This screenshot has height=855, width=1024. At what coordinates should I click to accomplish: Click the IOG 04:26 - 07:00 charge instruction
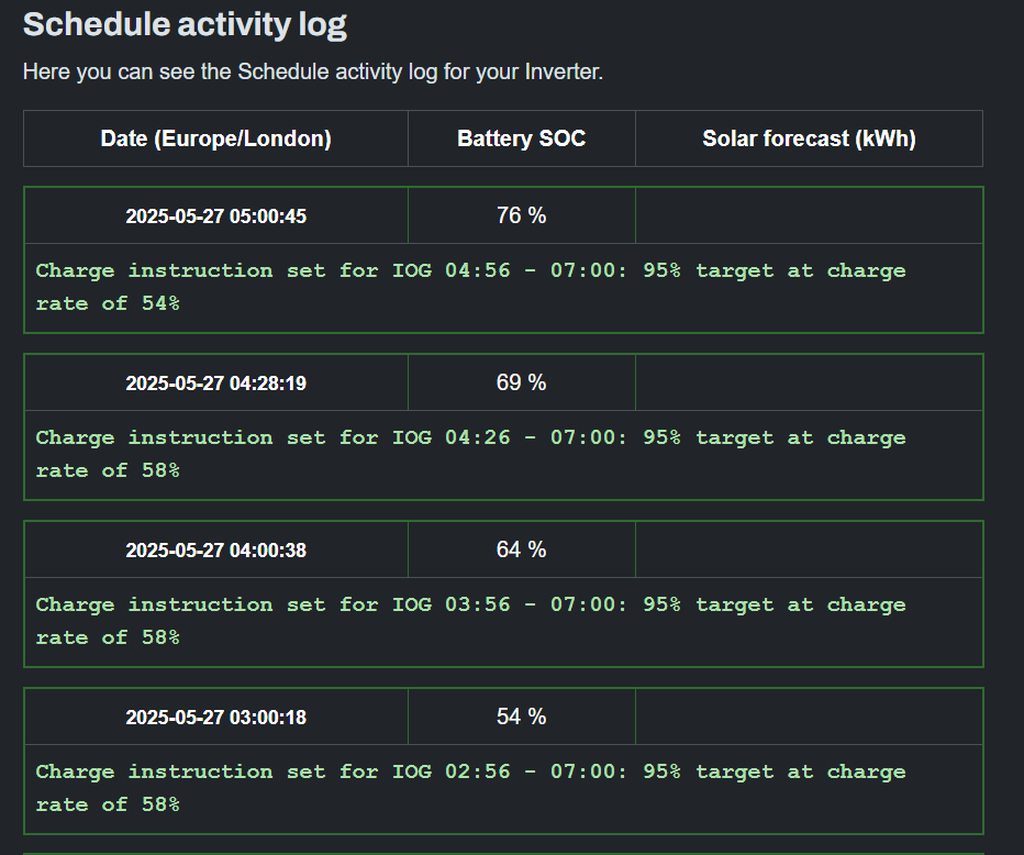470,454
